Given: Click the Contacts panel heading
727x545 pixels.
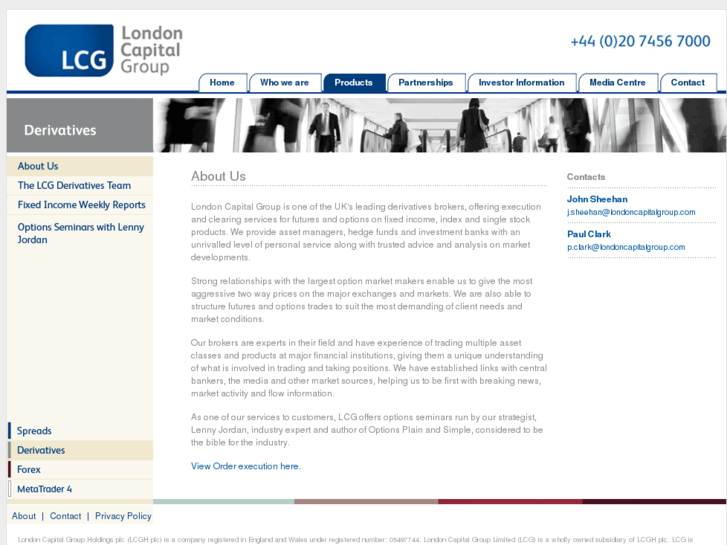Looking at the screenshot, I should click(x=586, y=177).
